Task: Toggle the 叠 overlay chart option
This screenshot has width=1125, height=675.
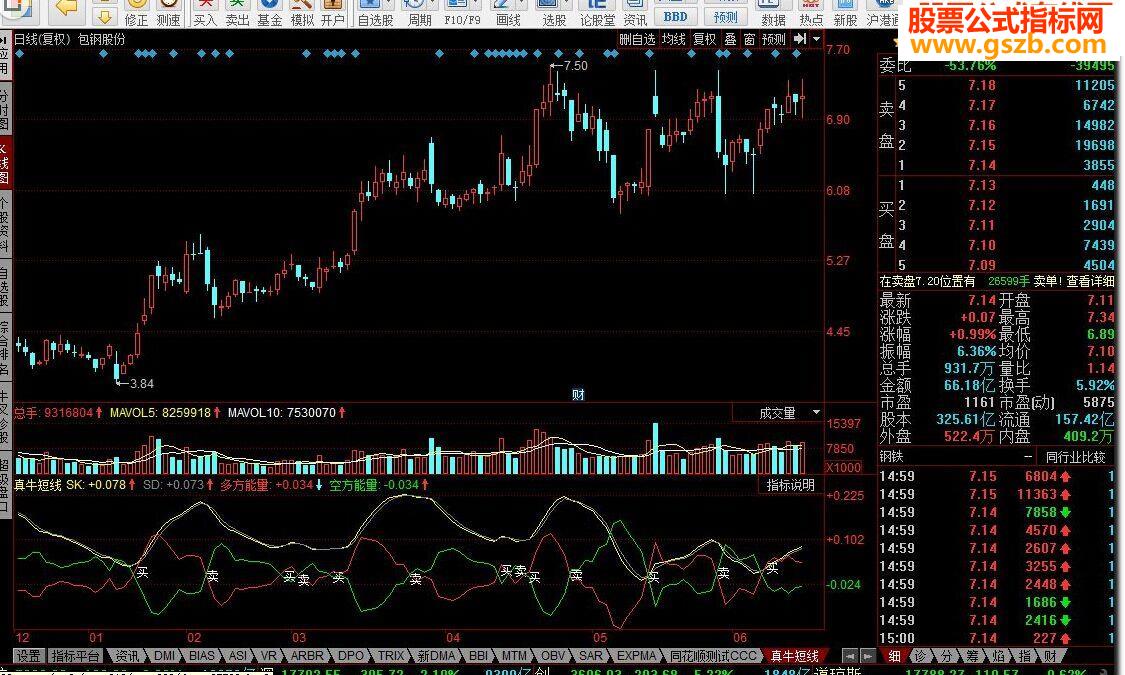Action: [730, 39]
